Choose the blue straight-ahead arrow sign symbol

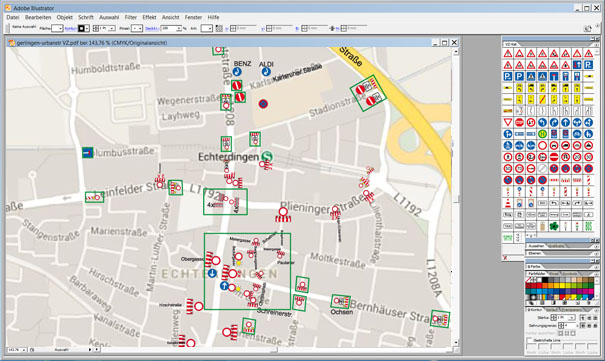click(x=565, y=122)
